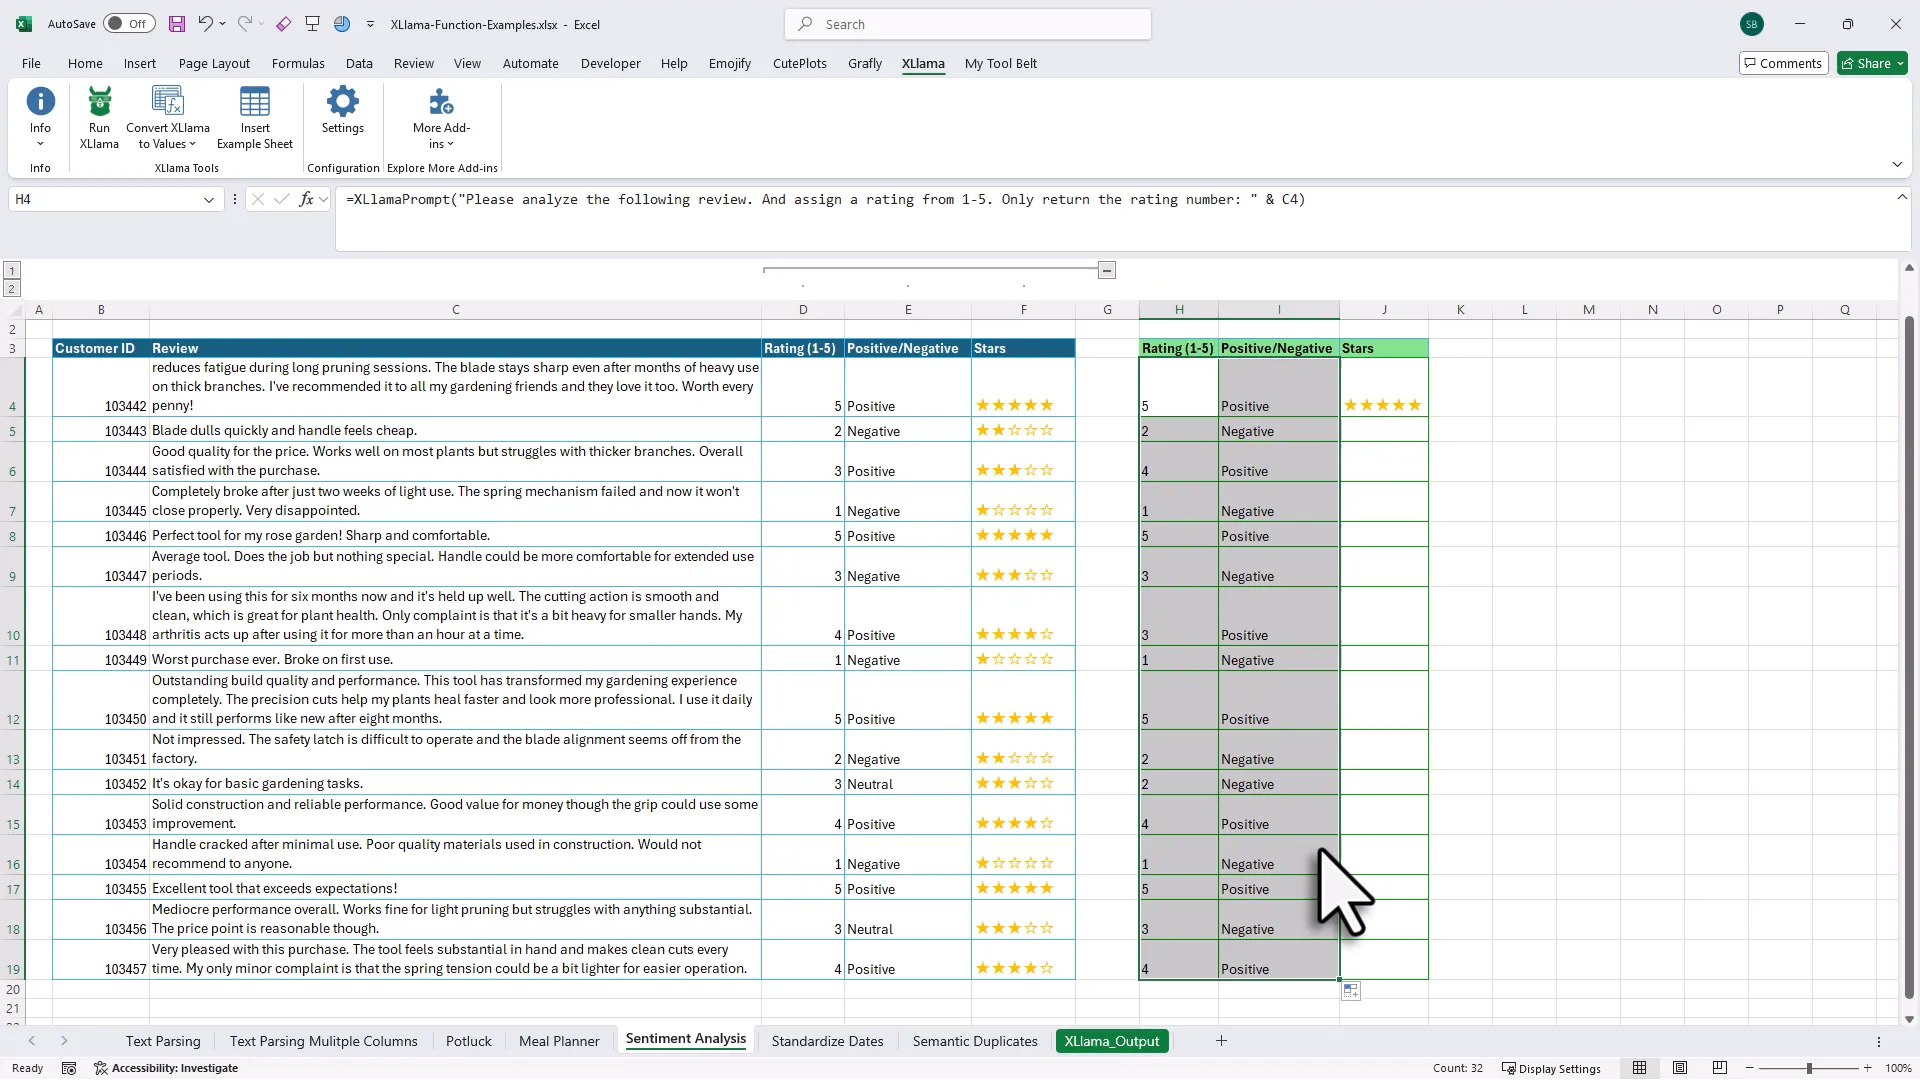Insert an XLlama Example Sheet
Screen dimensions: 1920x1080
(254, 115)
